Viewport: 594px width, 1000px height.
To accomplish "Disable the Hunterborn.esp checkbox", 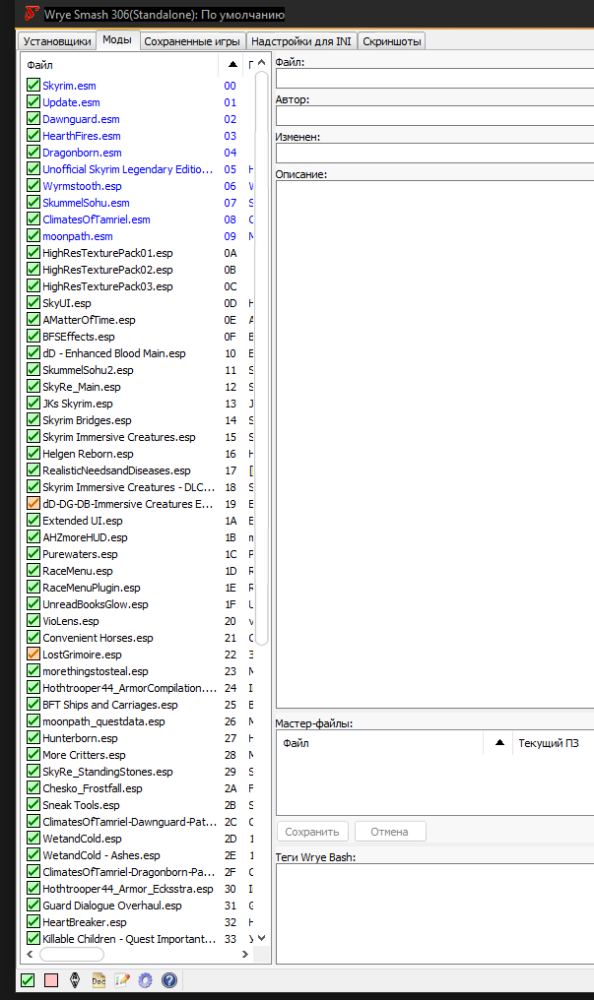I will tap(33, 737).
